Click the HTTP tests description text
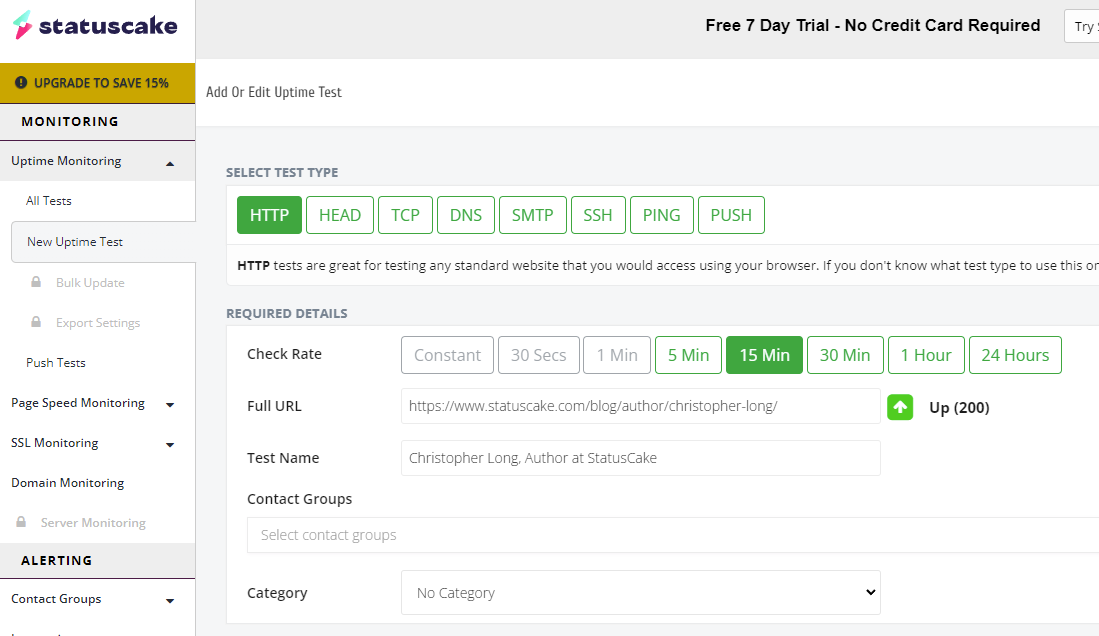This screenshot has height=636, width=1099. (668, 265)
